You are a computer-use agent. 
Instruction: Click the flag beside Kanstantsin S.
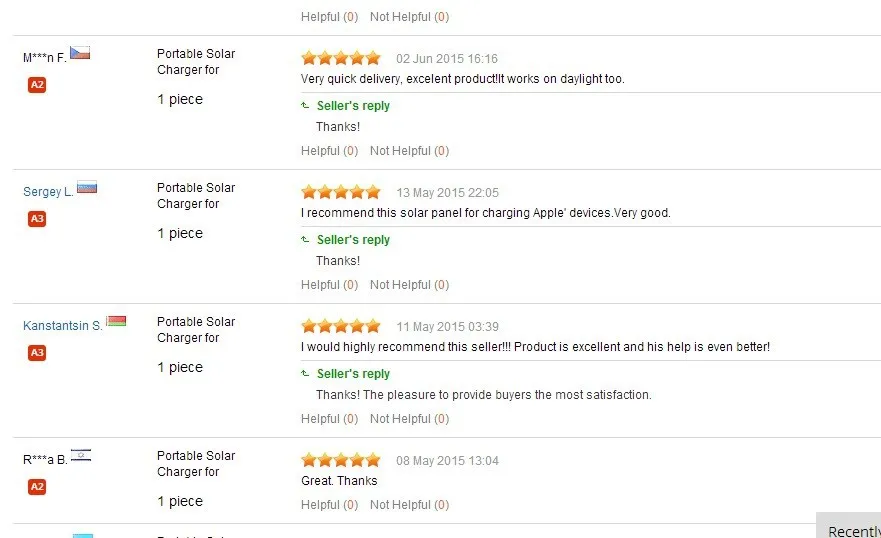[116, 321]
